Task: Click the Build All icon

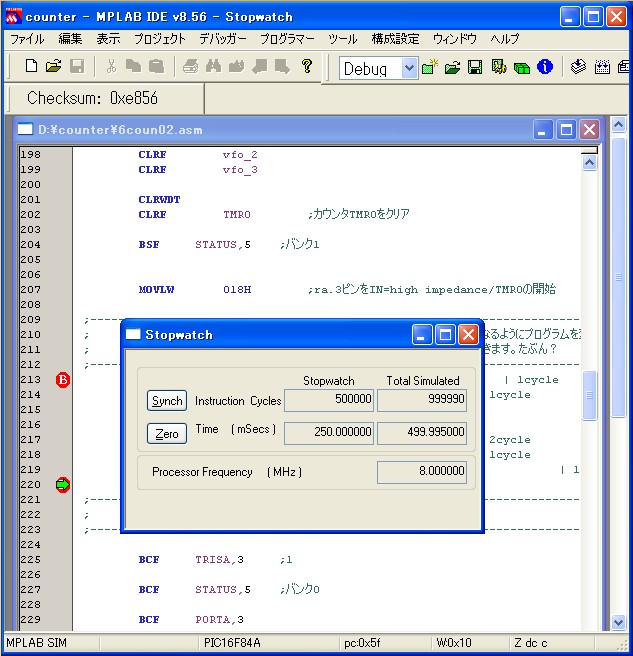Action: coord(602,67)
